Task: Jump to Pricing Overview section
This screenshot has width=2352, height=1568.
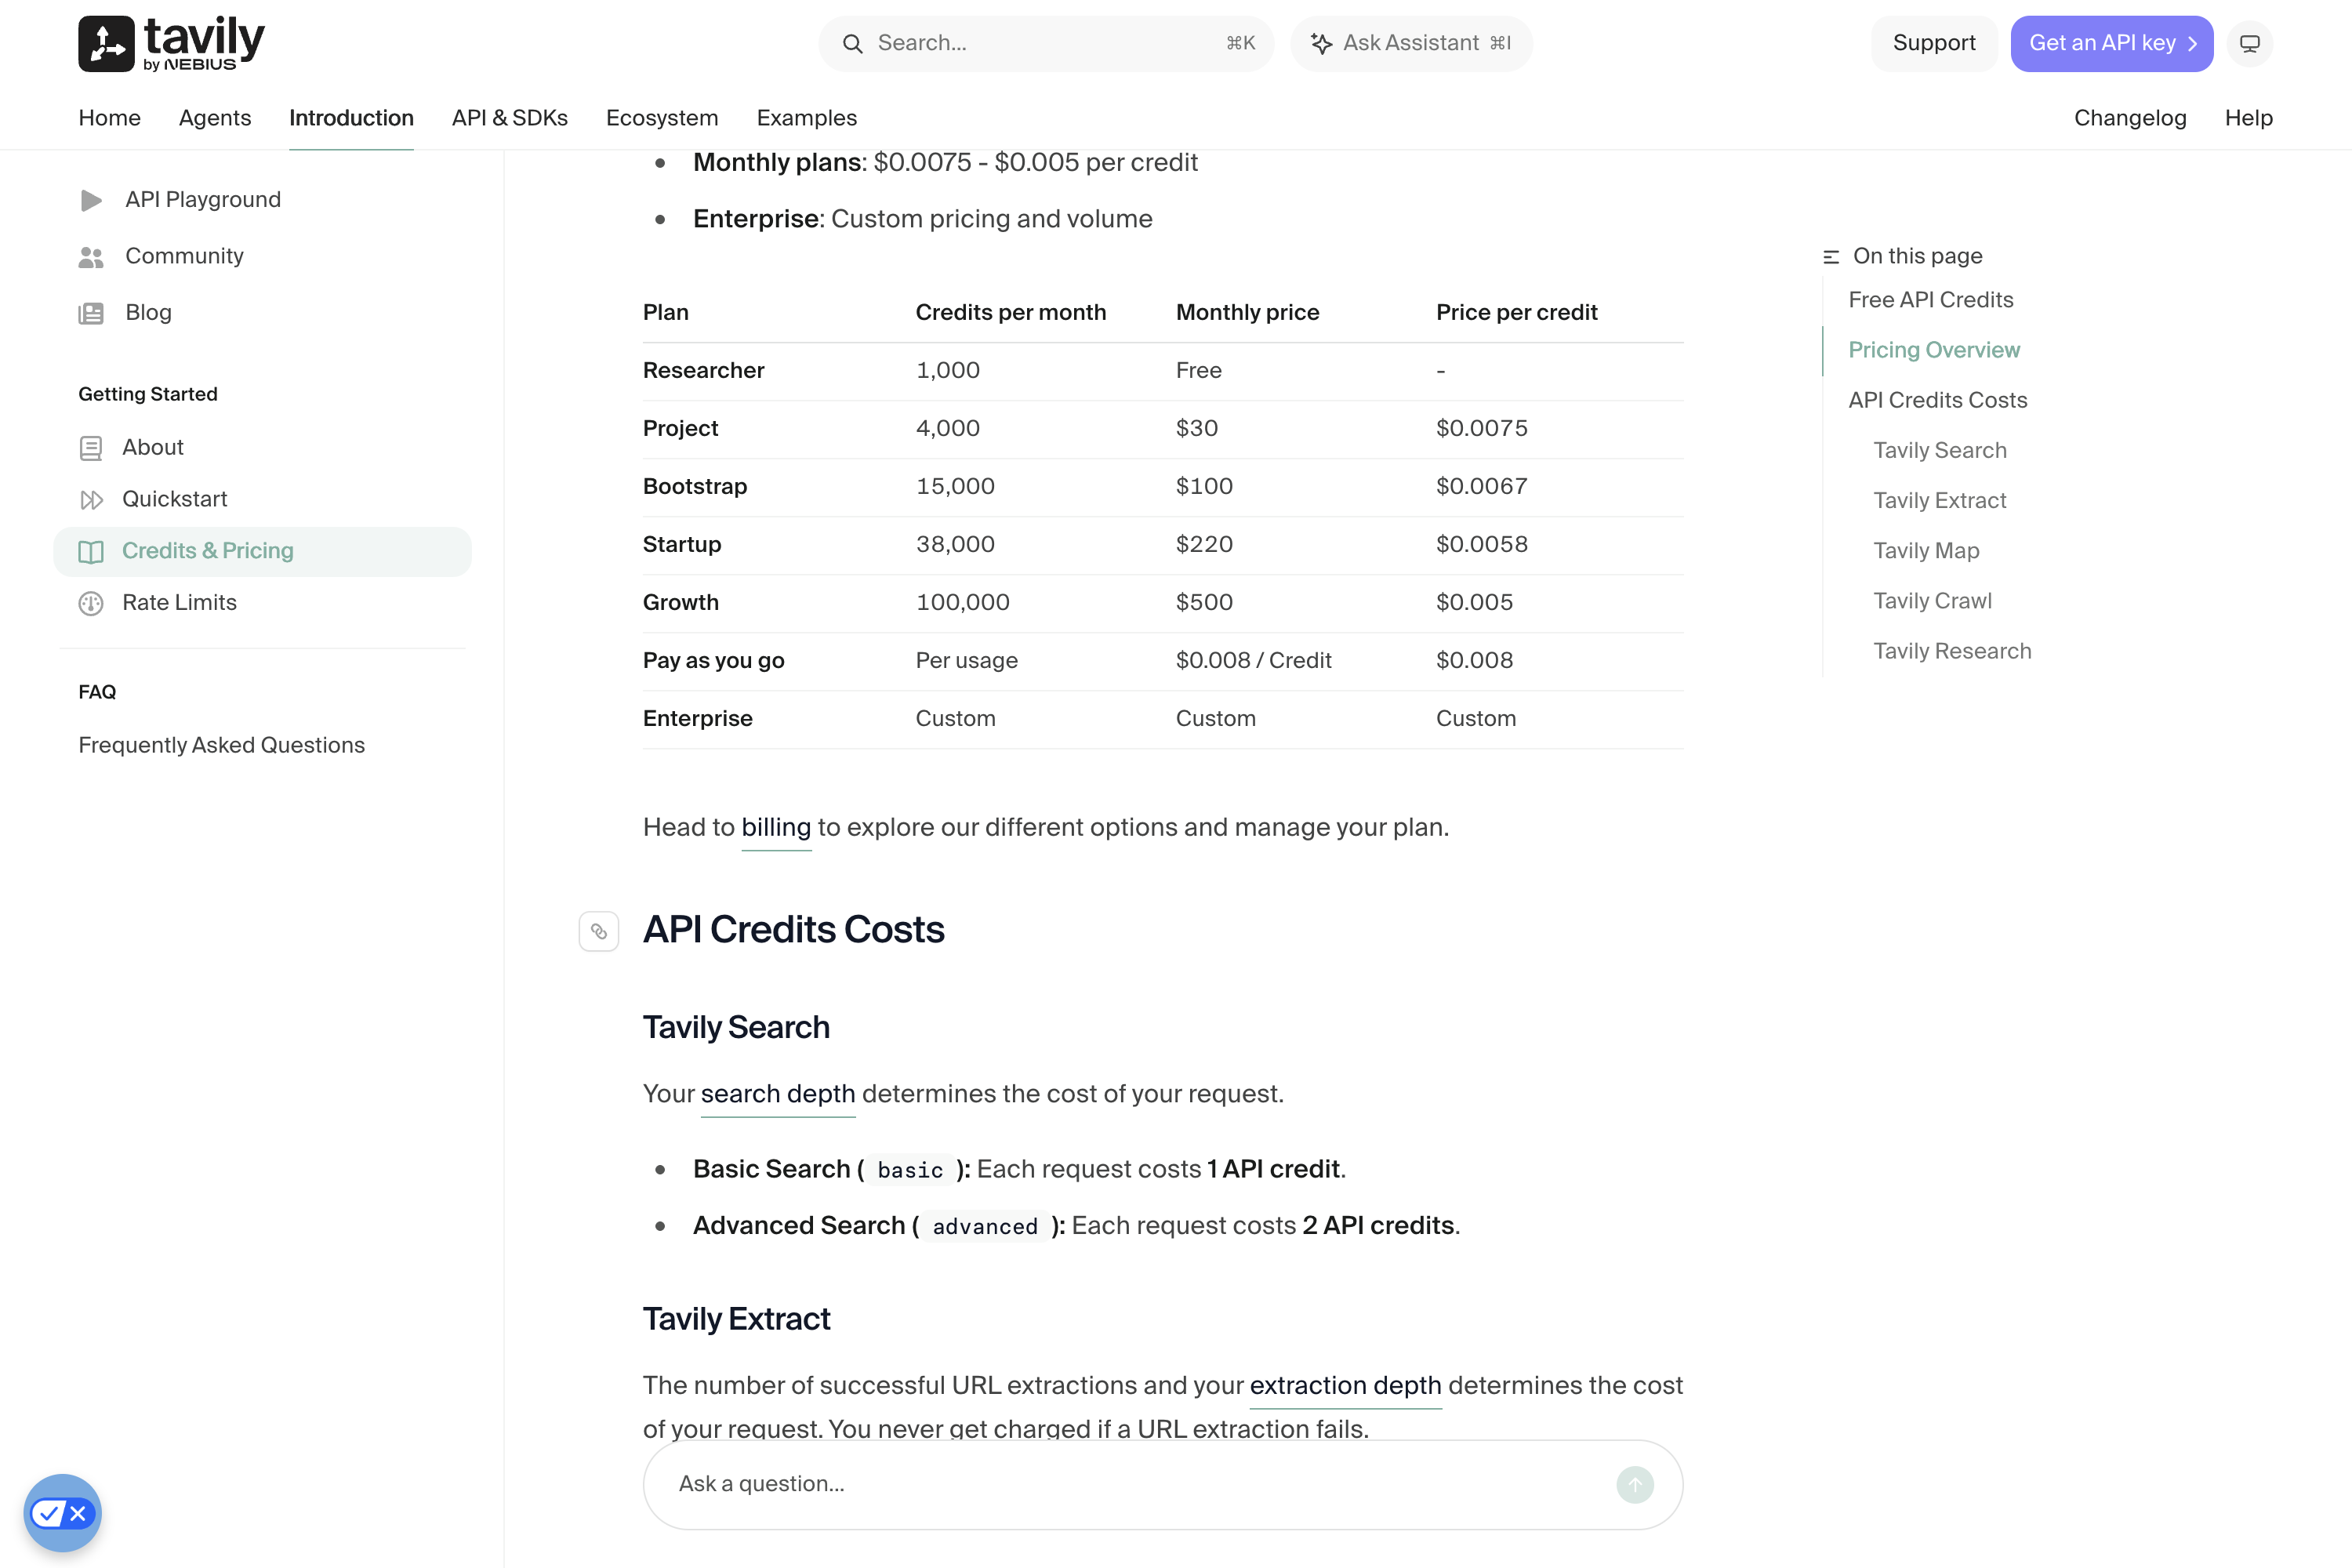Action: click(1934, 350)
